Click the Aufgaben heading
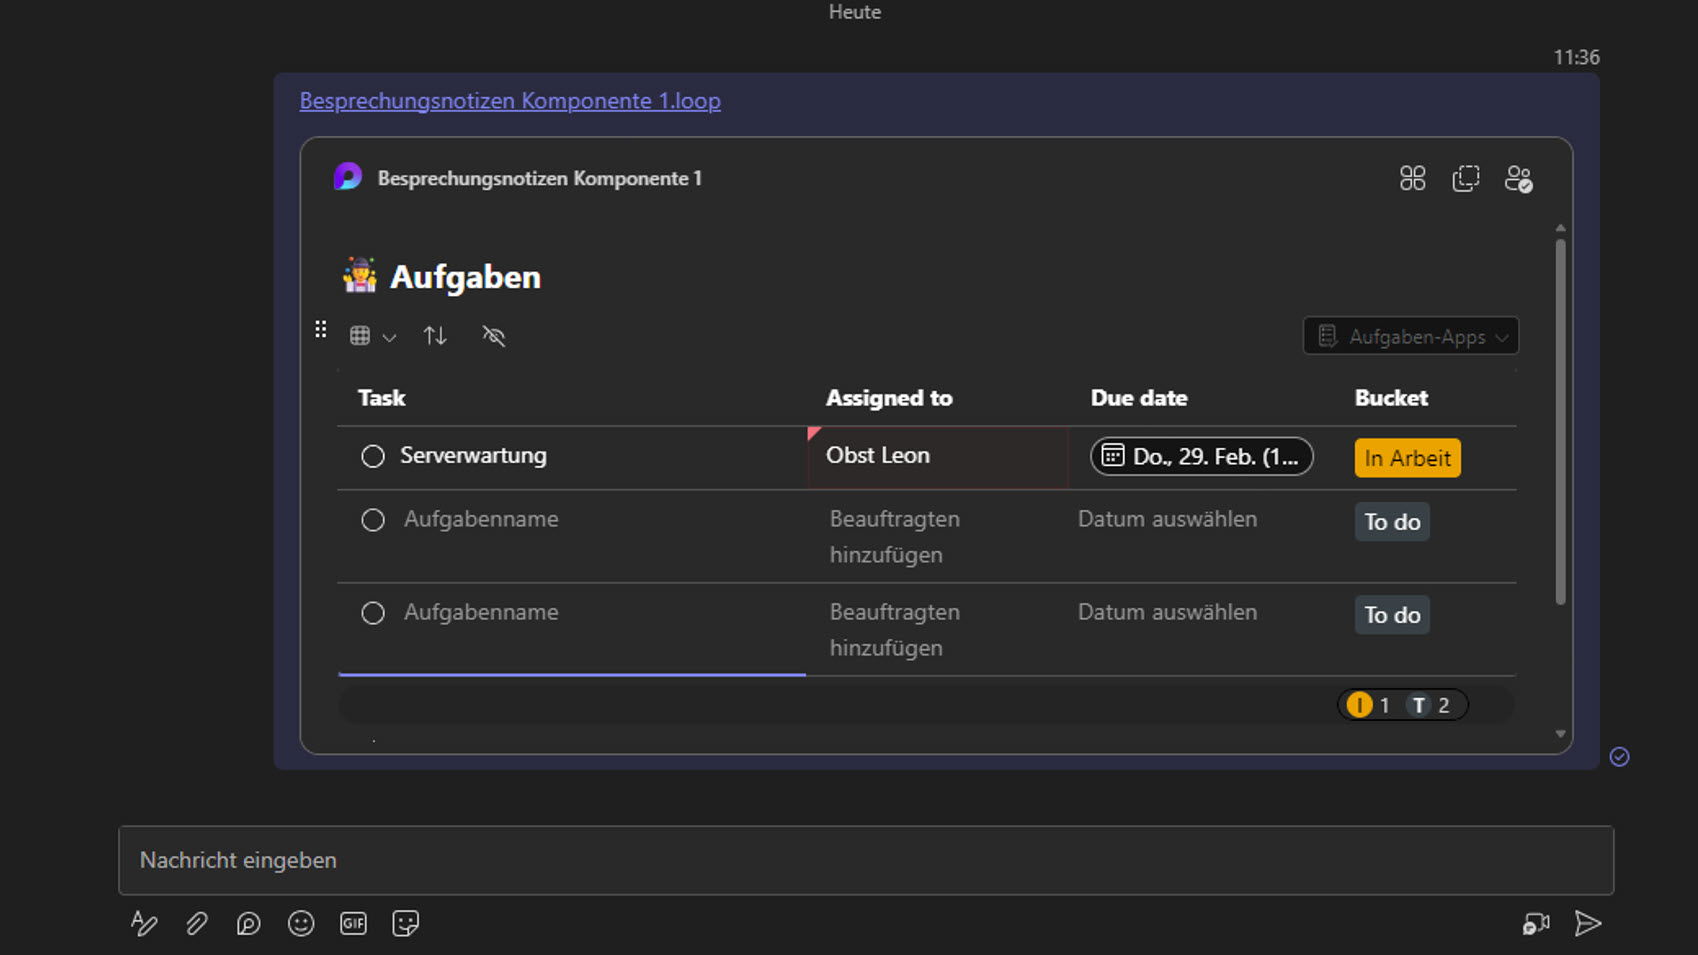The image size is (1698, 955). tap(465, 277)
